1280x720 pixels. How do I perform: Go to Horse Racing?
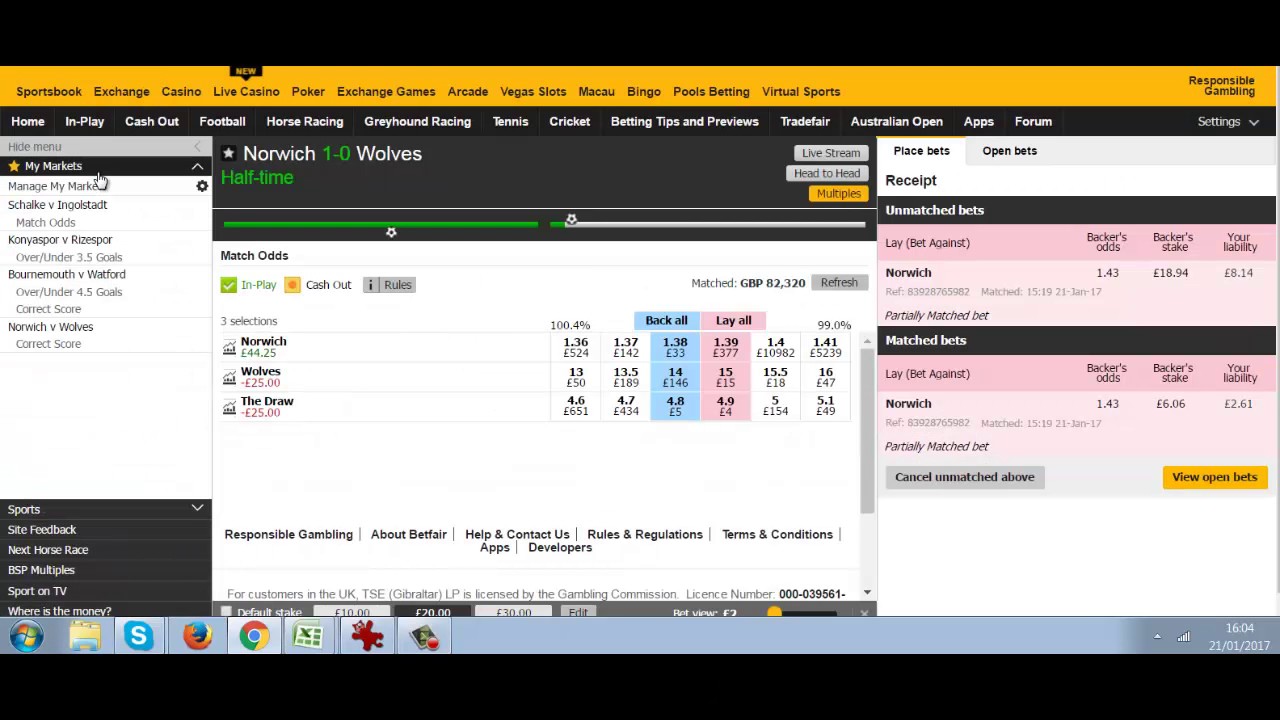point(305,122)
